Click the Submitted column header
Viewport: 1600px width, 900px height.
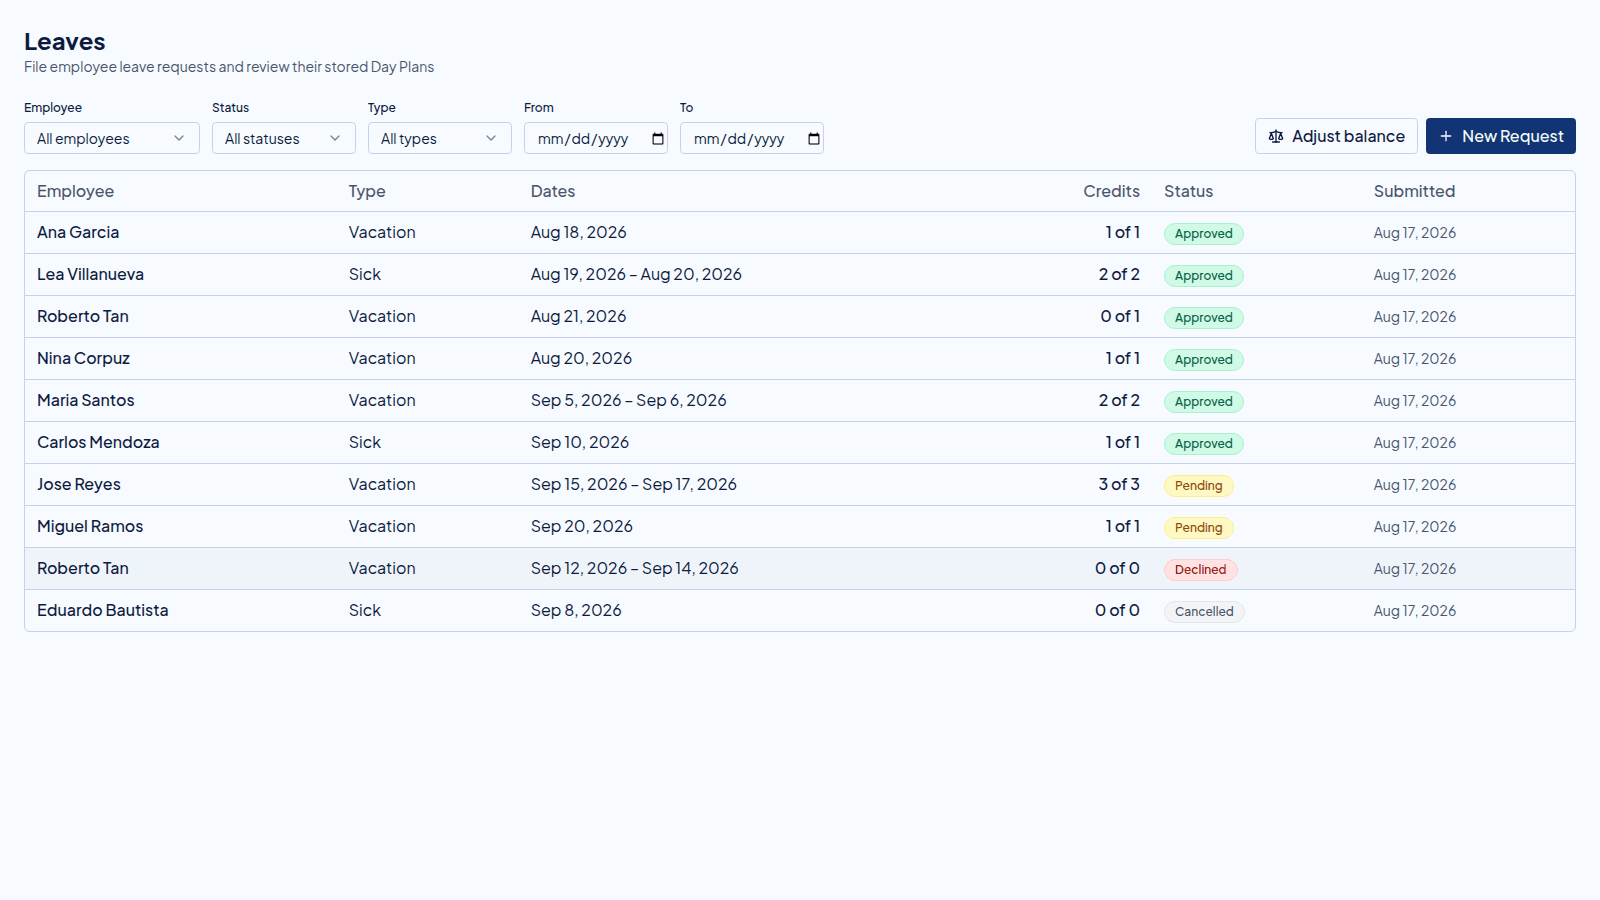(x=1414, y=191)
